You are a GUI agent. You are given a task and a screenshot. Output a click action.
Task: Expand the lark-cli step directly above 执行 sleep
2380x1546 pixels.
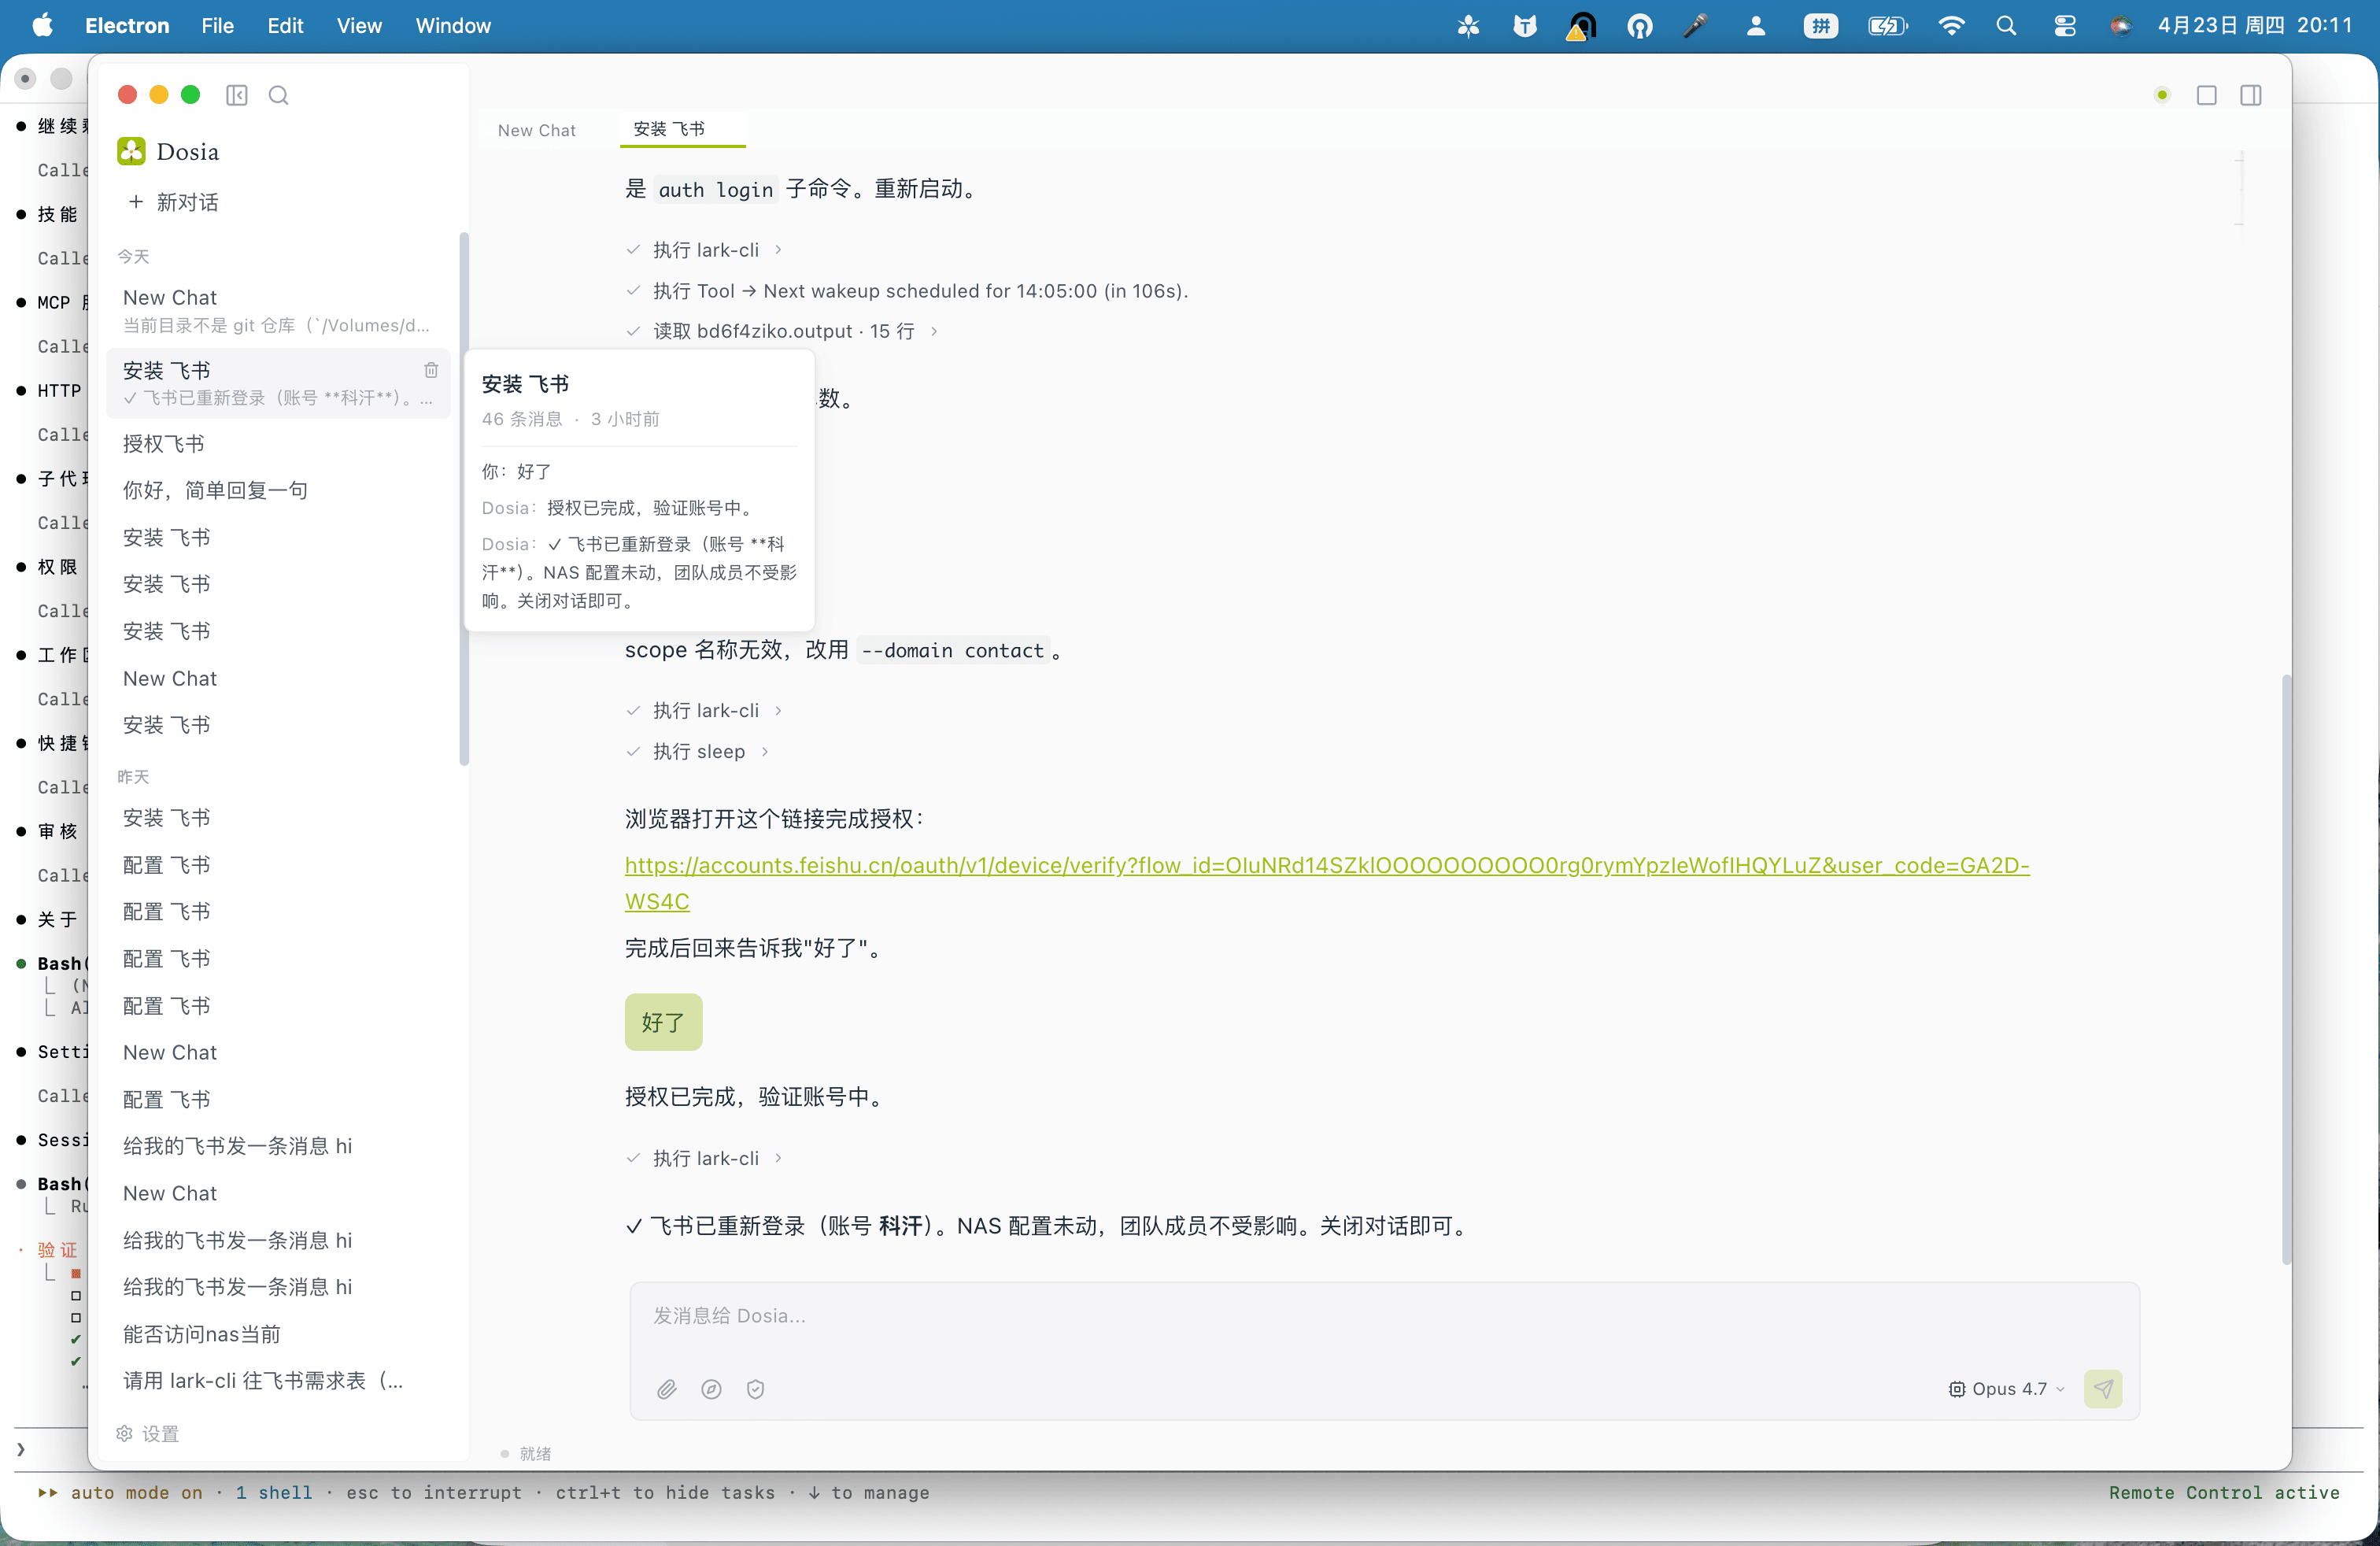704,710
